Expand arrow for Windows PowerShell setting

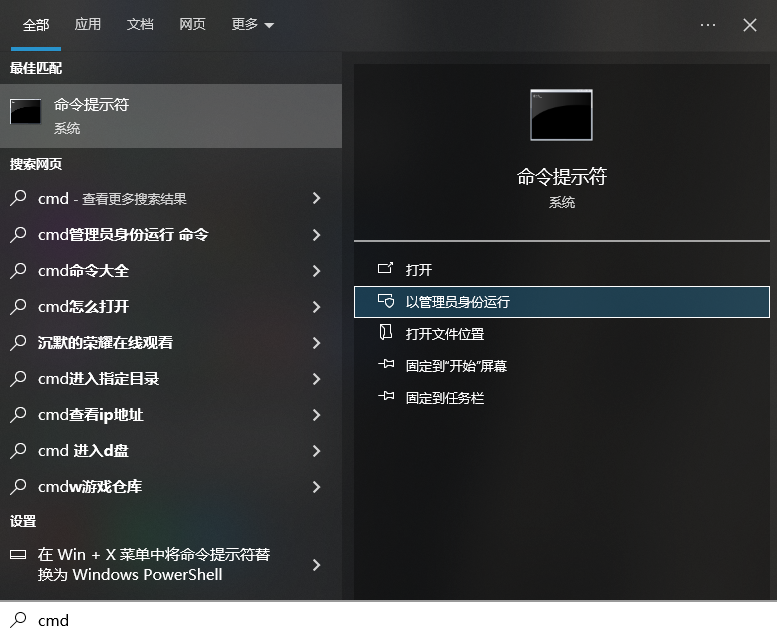point(317,565)
